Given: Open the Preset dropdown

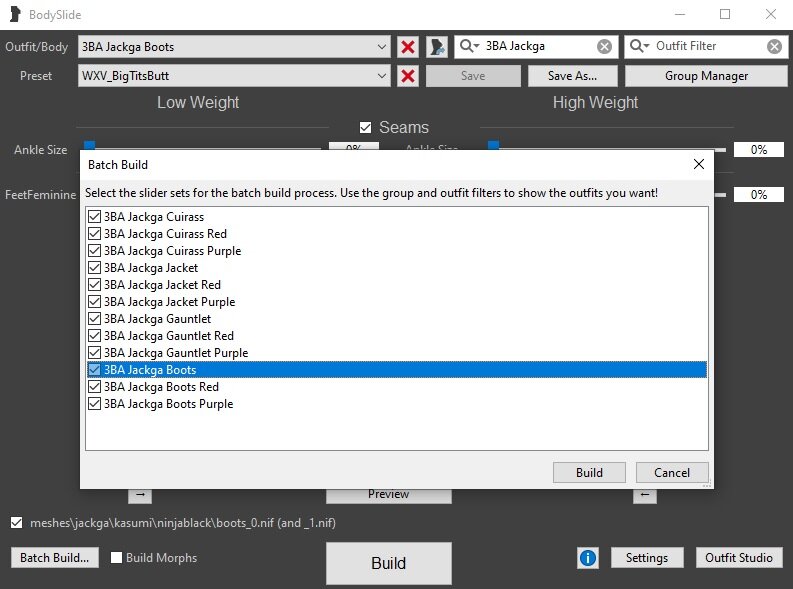Looking at the screenshot, I should coord(234,76).
